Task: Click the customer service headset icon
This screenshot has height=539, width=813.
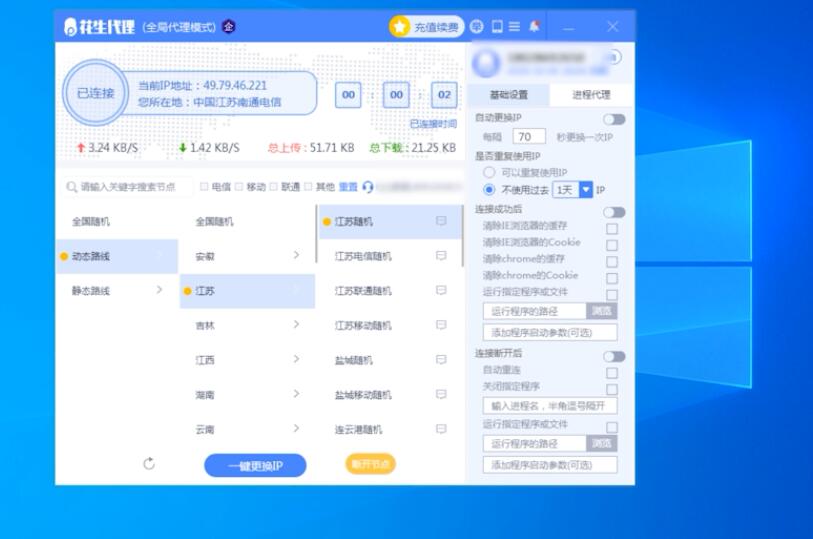Action: tap(368, 187)
